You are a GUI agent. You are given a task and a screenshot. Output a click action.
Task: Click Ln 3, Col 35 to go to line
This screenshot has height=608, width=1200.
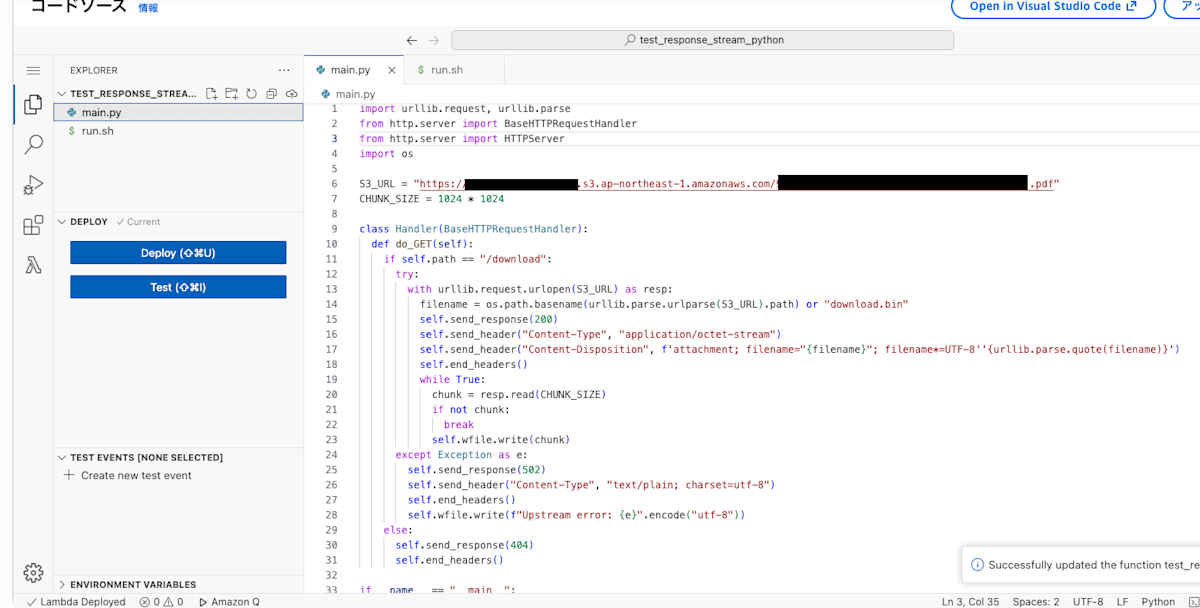click(x=971, y=602)
